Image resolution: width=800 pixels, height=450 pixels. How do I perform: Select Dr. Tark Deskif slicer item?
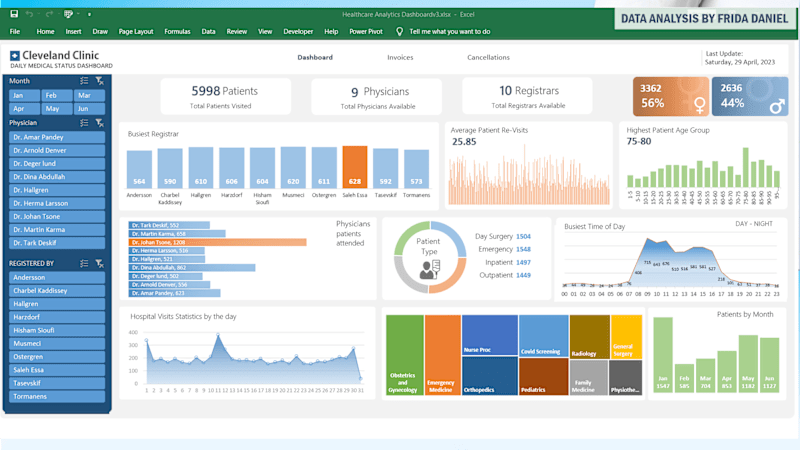click(x=57, y=243)
